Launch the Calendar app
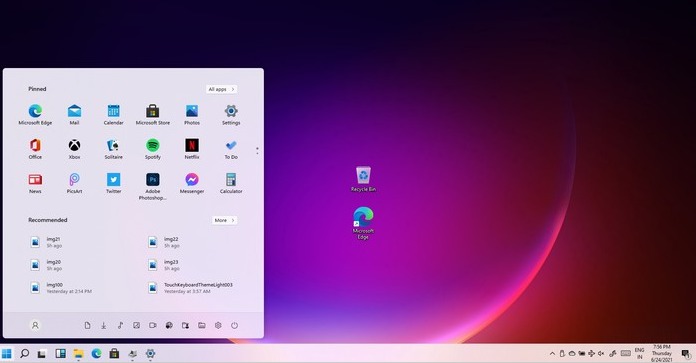 coord(113,114)
